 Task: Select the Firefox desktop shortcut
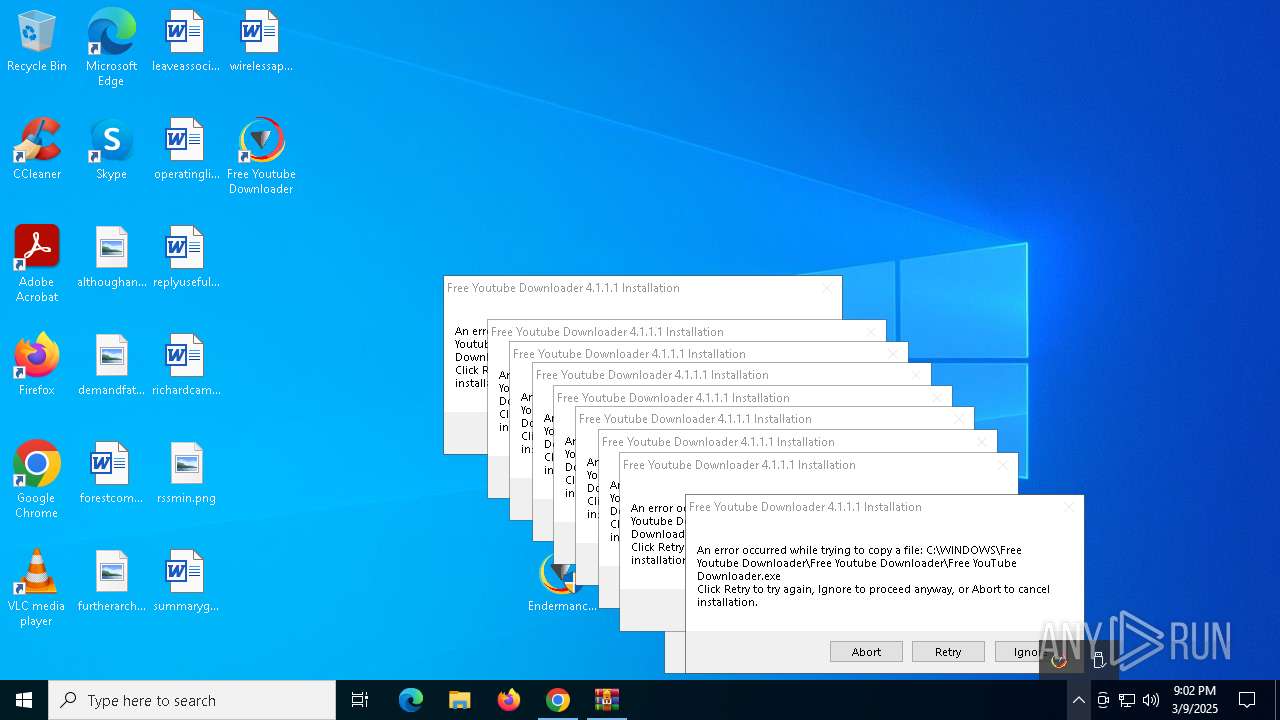point(37,365)
